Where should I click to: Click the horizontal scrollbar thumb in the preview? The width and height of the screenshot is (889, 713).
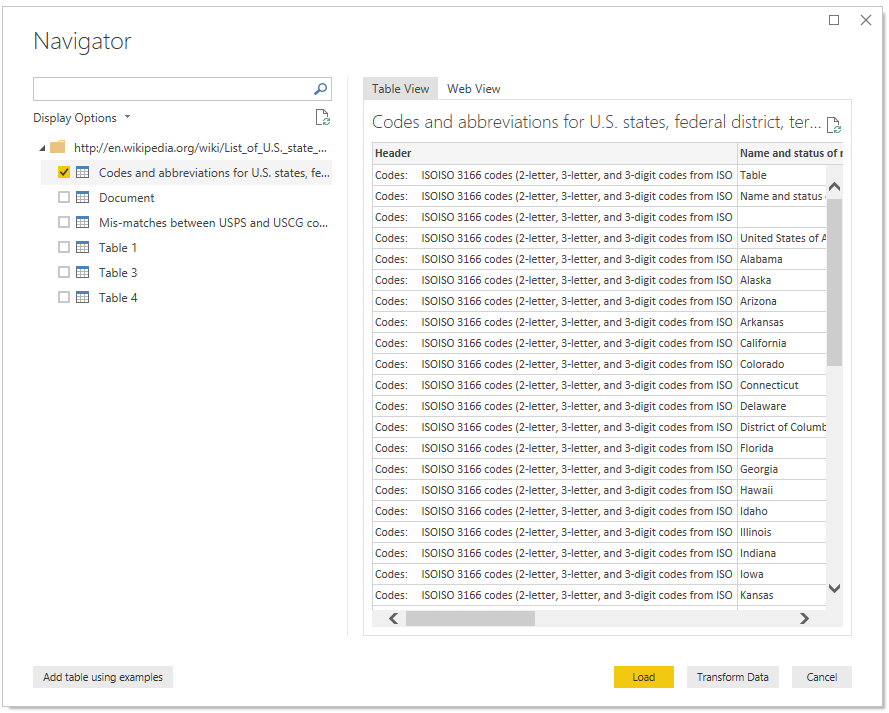point(470,619)
